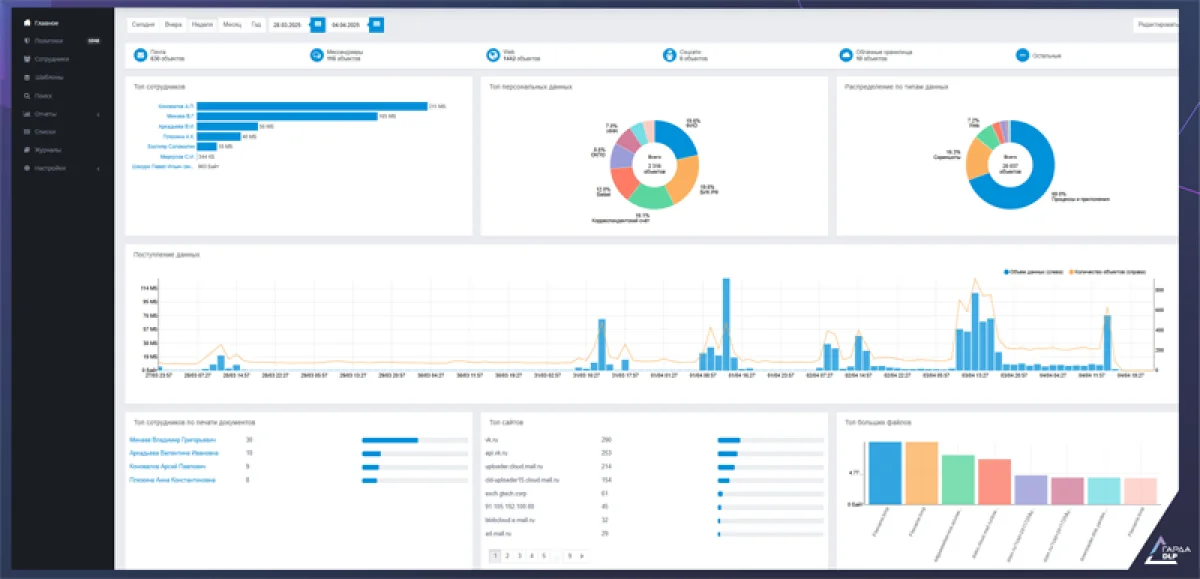Click the orange segment of personal data donut
Viewport: 1200px width, 579px height.
pos(679,182)
